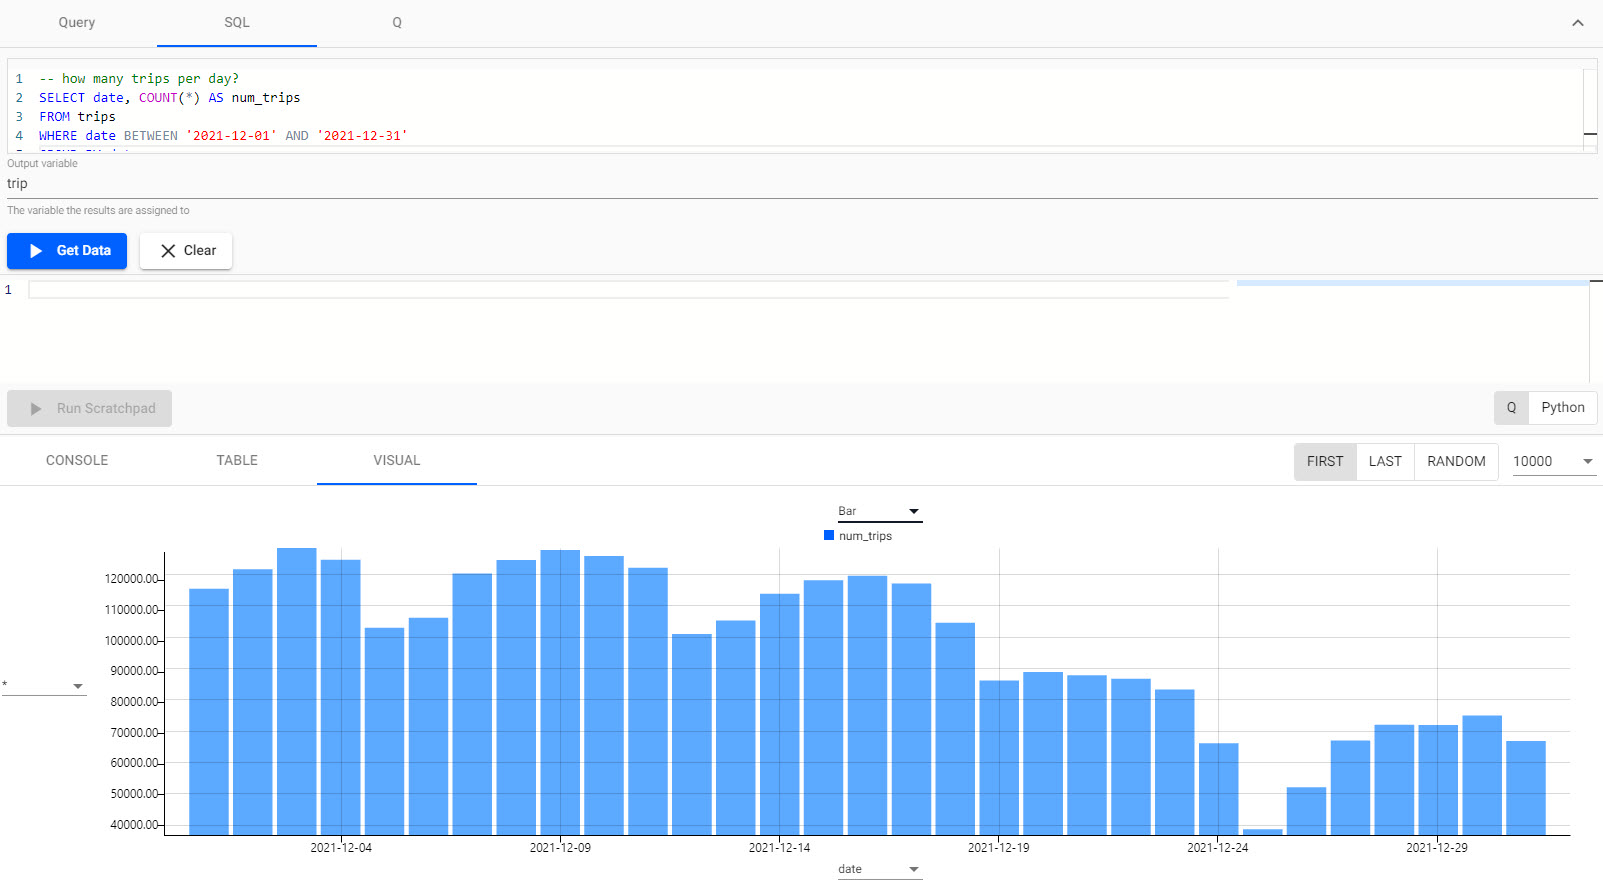Click the num_trips legend label
The height and width of the screenshot is (880, 1603).
[865, 536]
